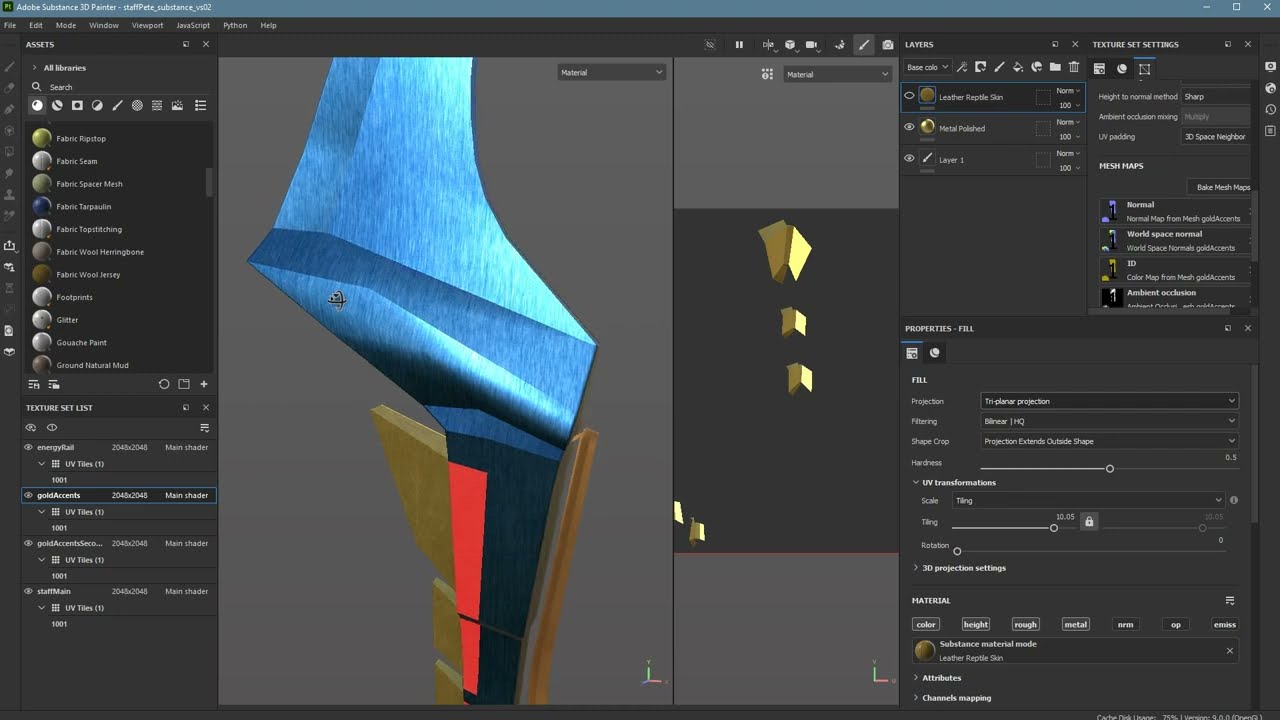
Task: Open the Base color channel dropdown
Action: click(x=928, y=67)
